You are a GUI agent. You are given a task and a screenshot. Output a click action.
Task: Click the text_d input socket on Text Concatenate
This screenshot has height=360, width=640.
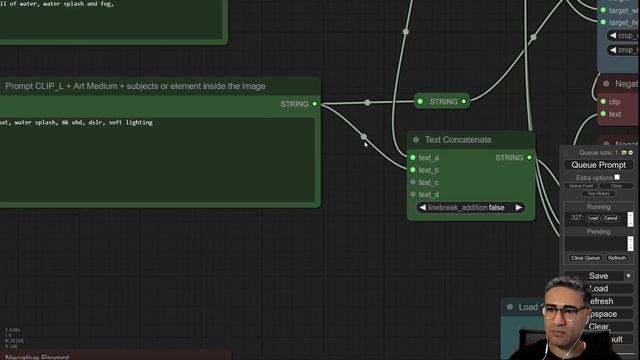[413, 194]
